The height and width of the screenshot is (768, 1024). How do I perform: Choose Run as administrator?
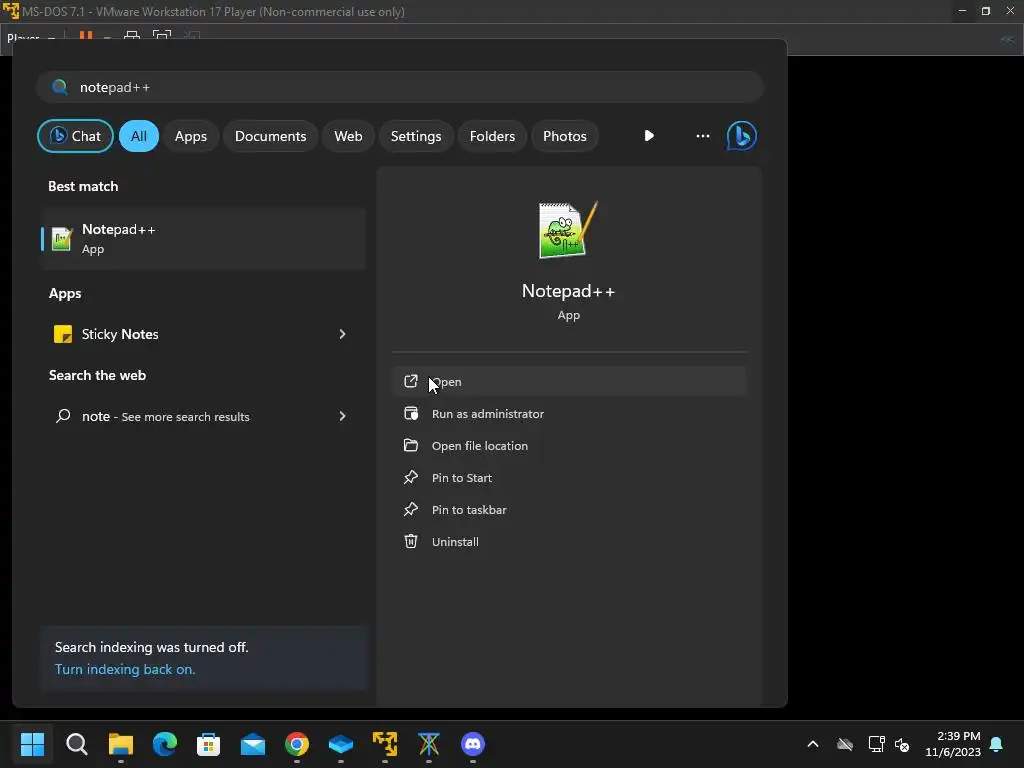(x=569, y=413)
